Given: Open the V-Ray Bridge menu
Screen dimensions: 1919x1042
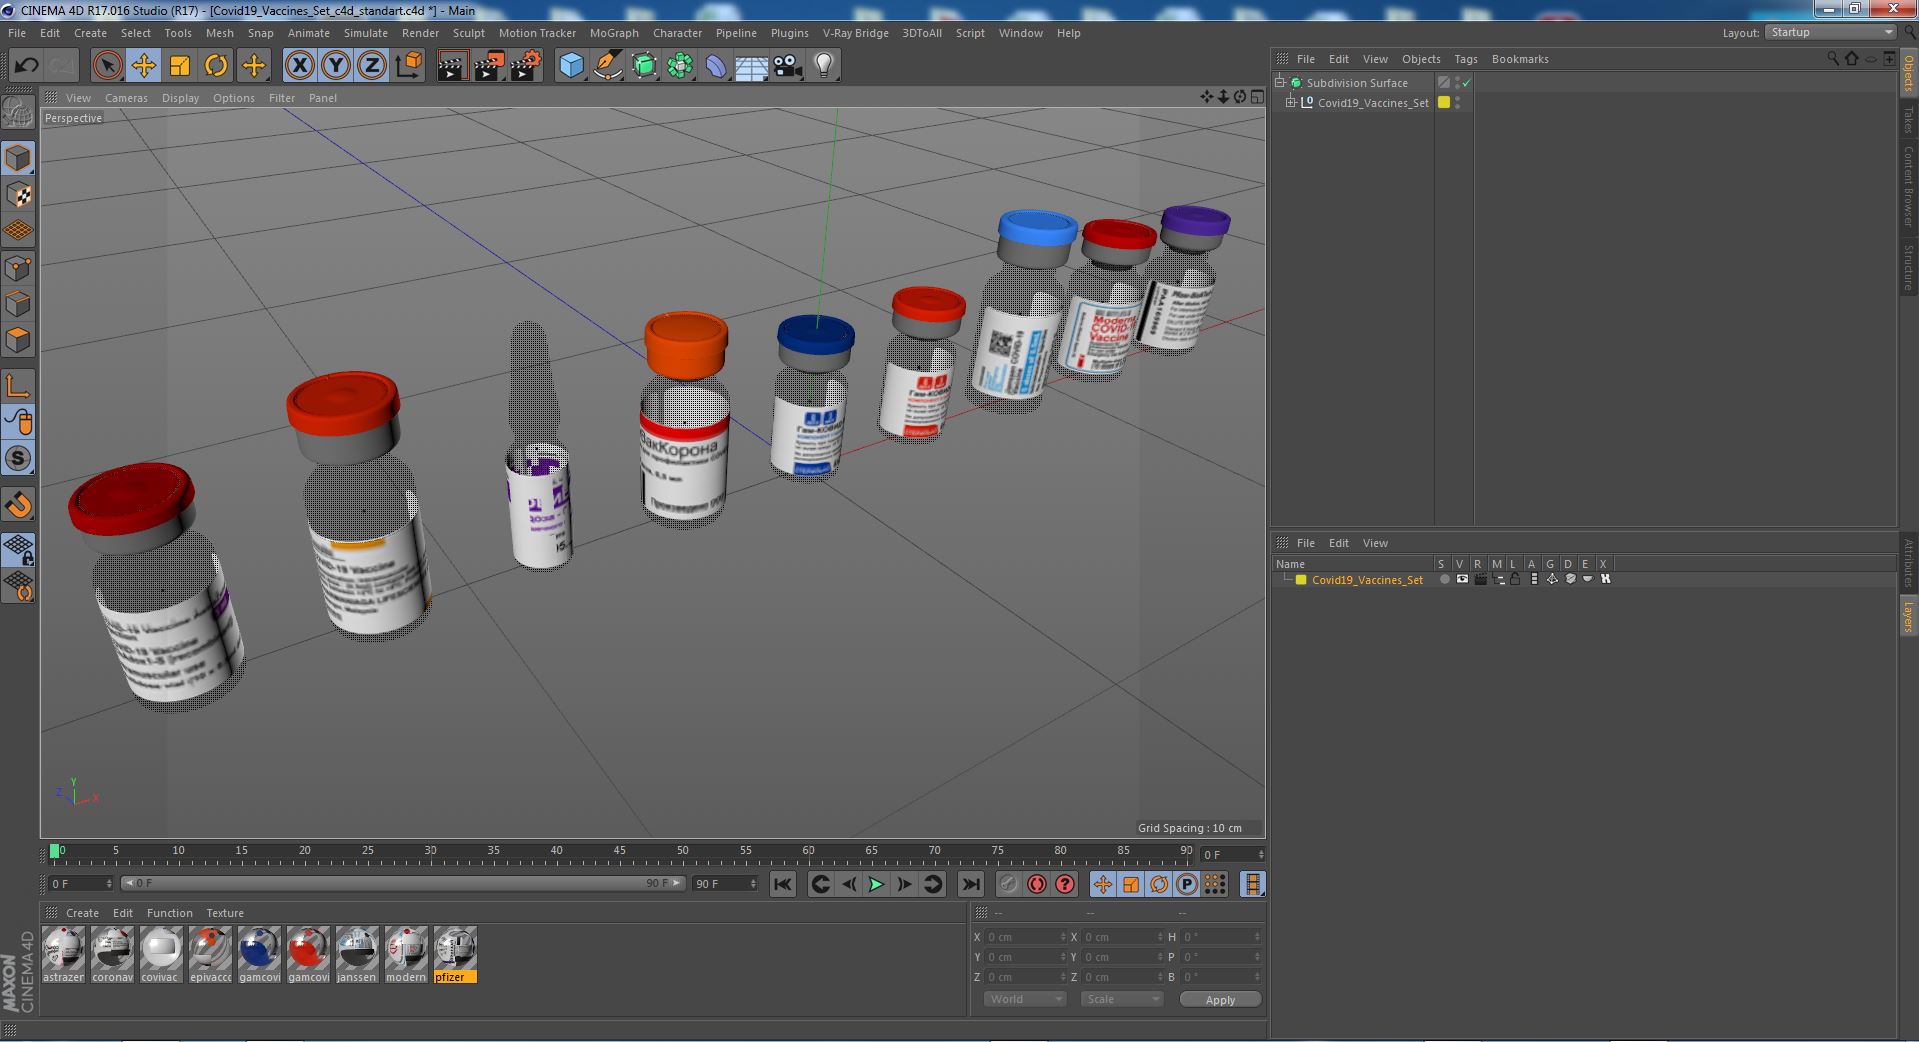Looking at the screenshot, I should coord(855,33).
